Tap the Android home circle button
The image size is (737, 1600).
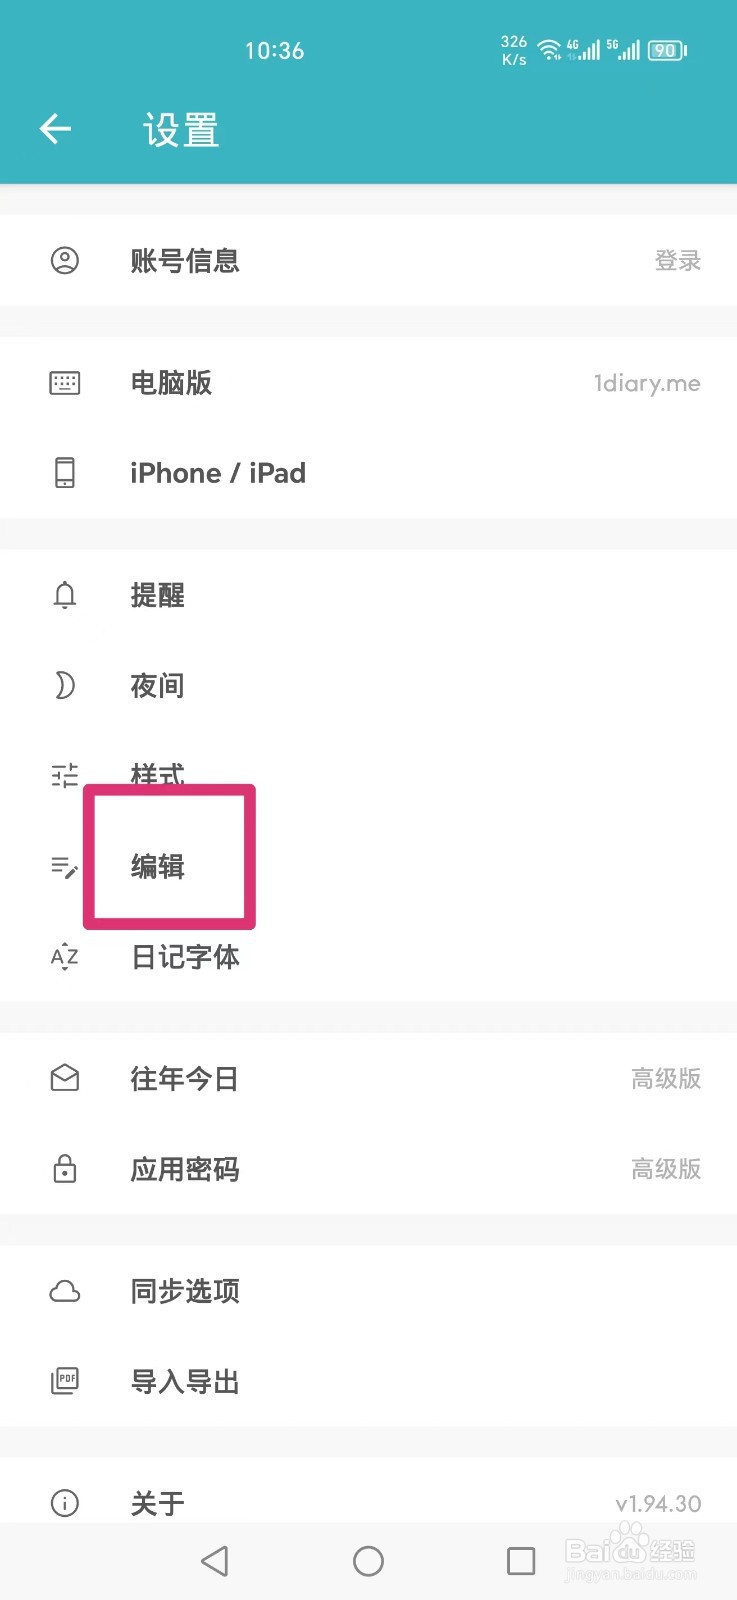[368, 1561]
